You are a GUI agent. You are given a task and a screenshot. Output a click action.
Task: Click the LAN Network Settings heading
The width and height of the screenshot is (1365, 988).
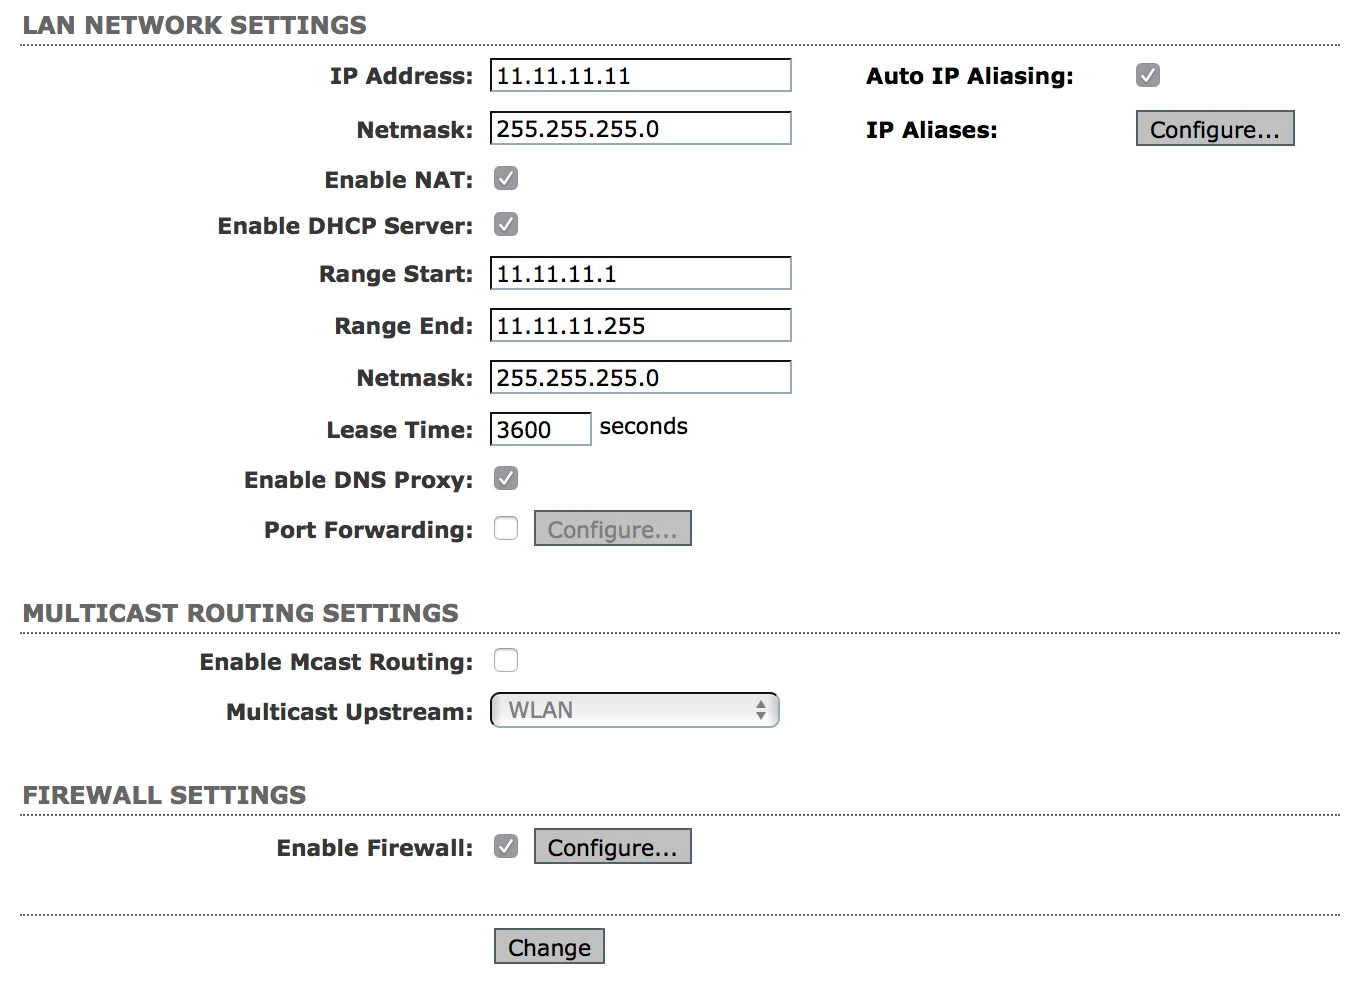tap(195, 25)
